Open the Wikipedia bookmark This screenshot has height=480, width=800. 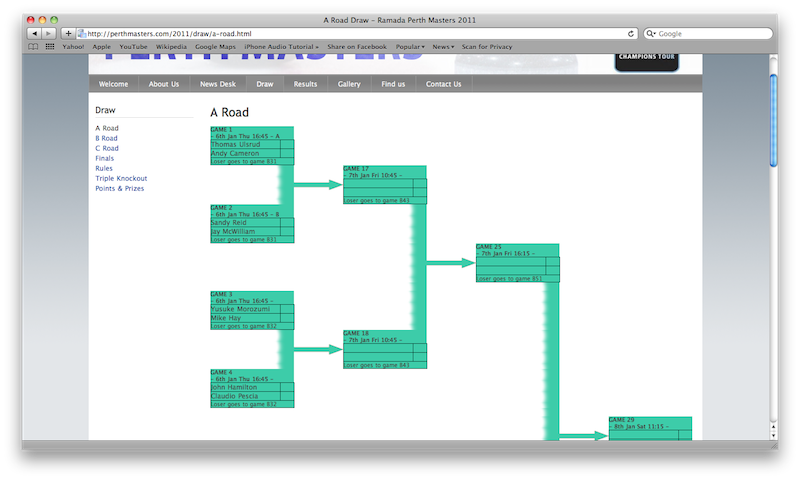(171, 46)
